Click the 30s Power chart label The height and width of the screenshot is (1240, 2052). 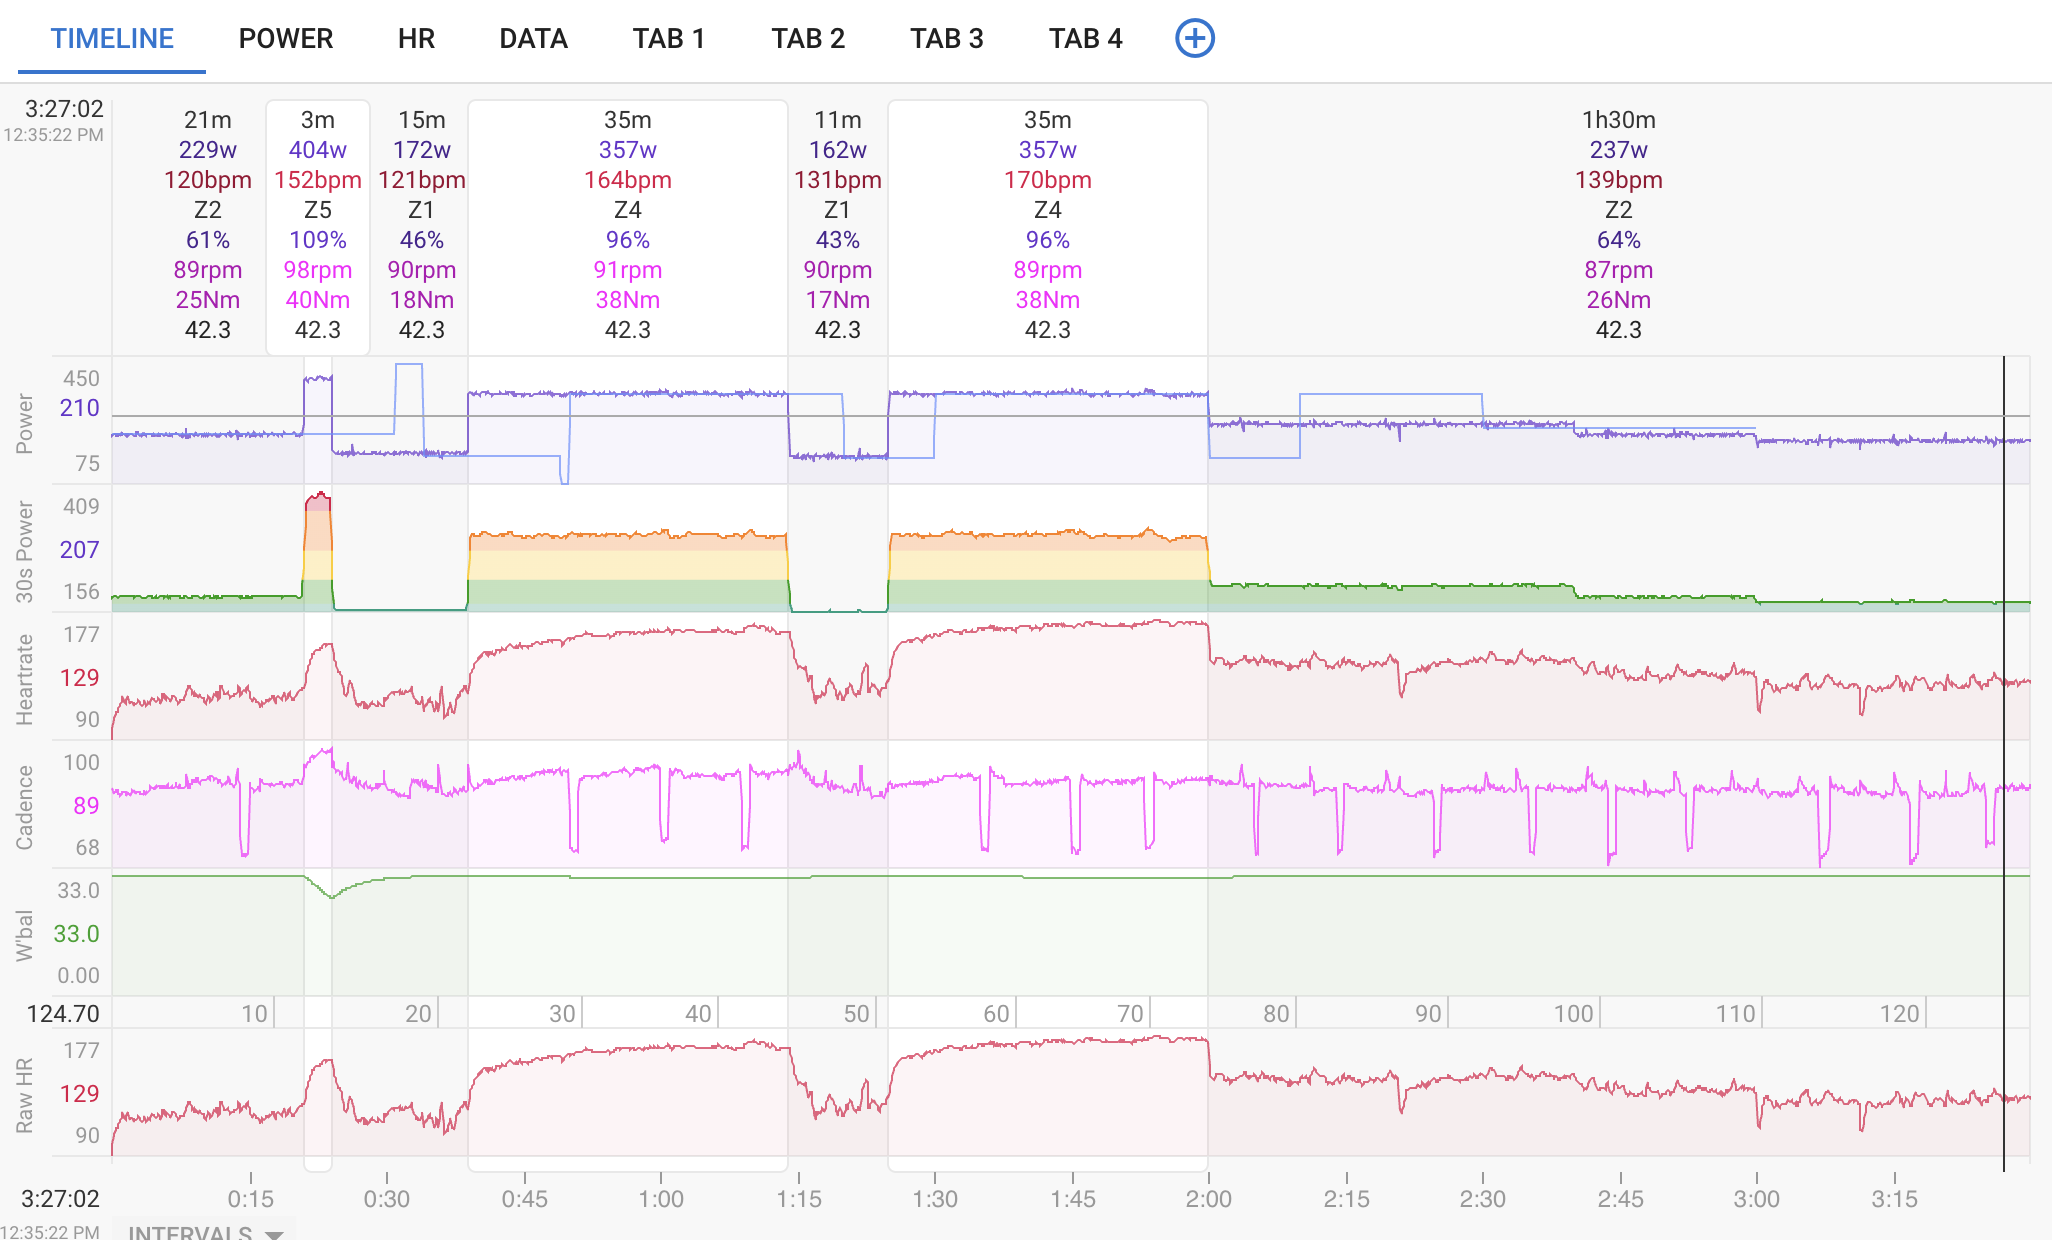click(x=25, y=551)
